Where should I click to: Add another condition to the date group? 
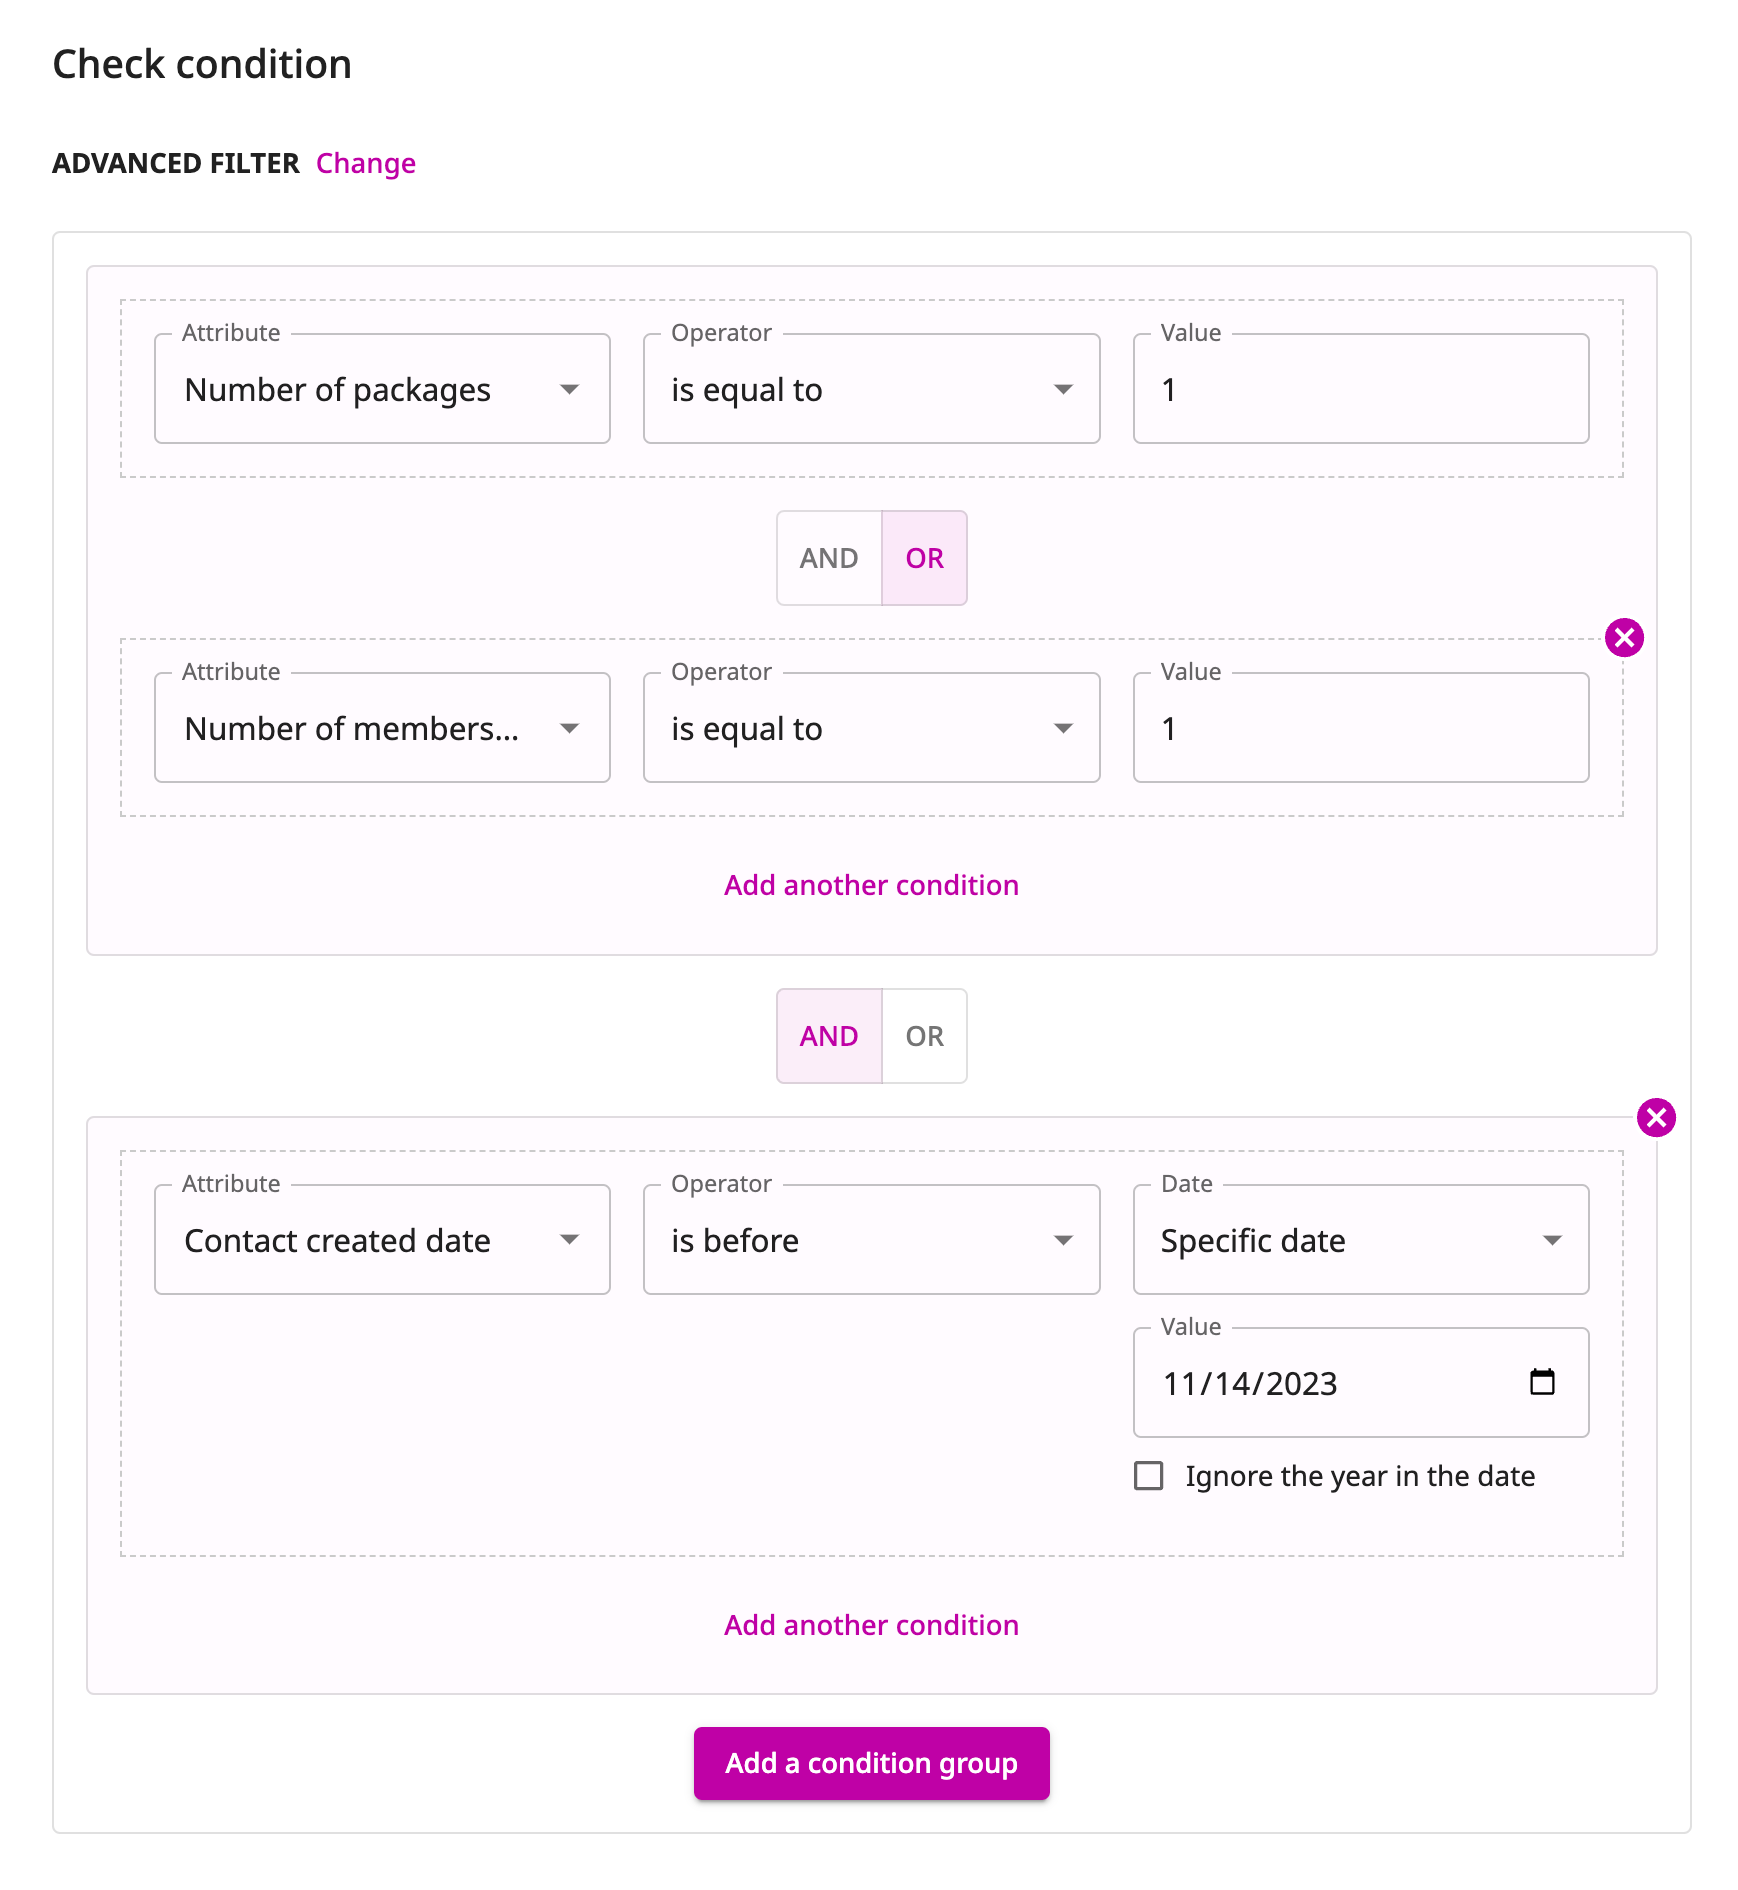pos(871,1625)
